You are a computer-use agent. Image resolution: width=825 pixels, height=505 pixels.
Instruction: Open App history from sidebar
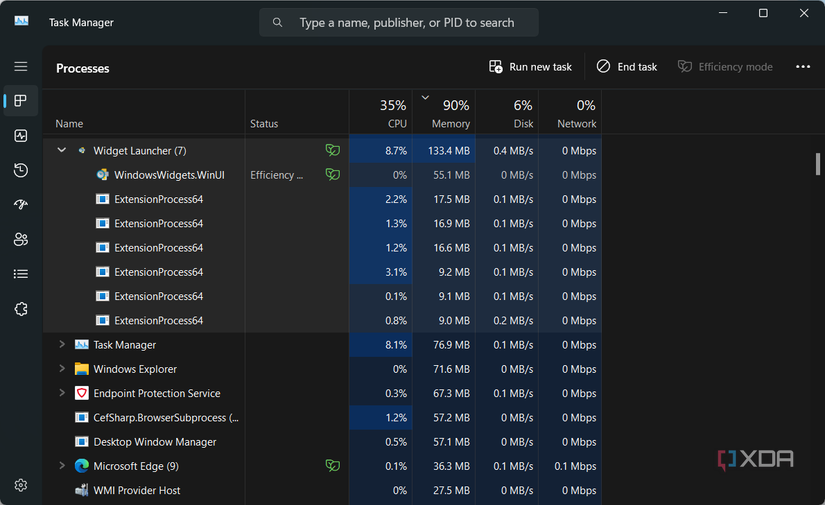coord(20,170)
